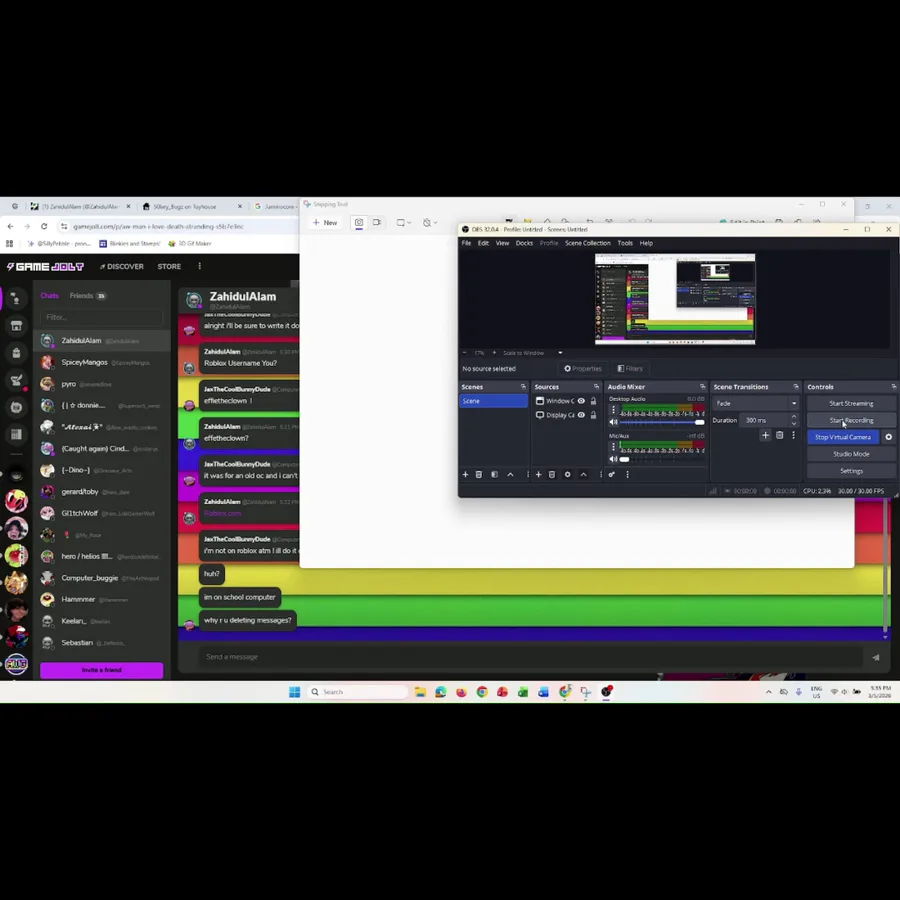Screen dimensions: 900x900
Task: Open OBS Settings button
Action: click(851, 471)
